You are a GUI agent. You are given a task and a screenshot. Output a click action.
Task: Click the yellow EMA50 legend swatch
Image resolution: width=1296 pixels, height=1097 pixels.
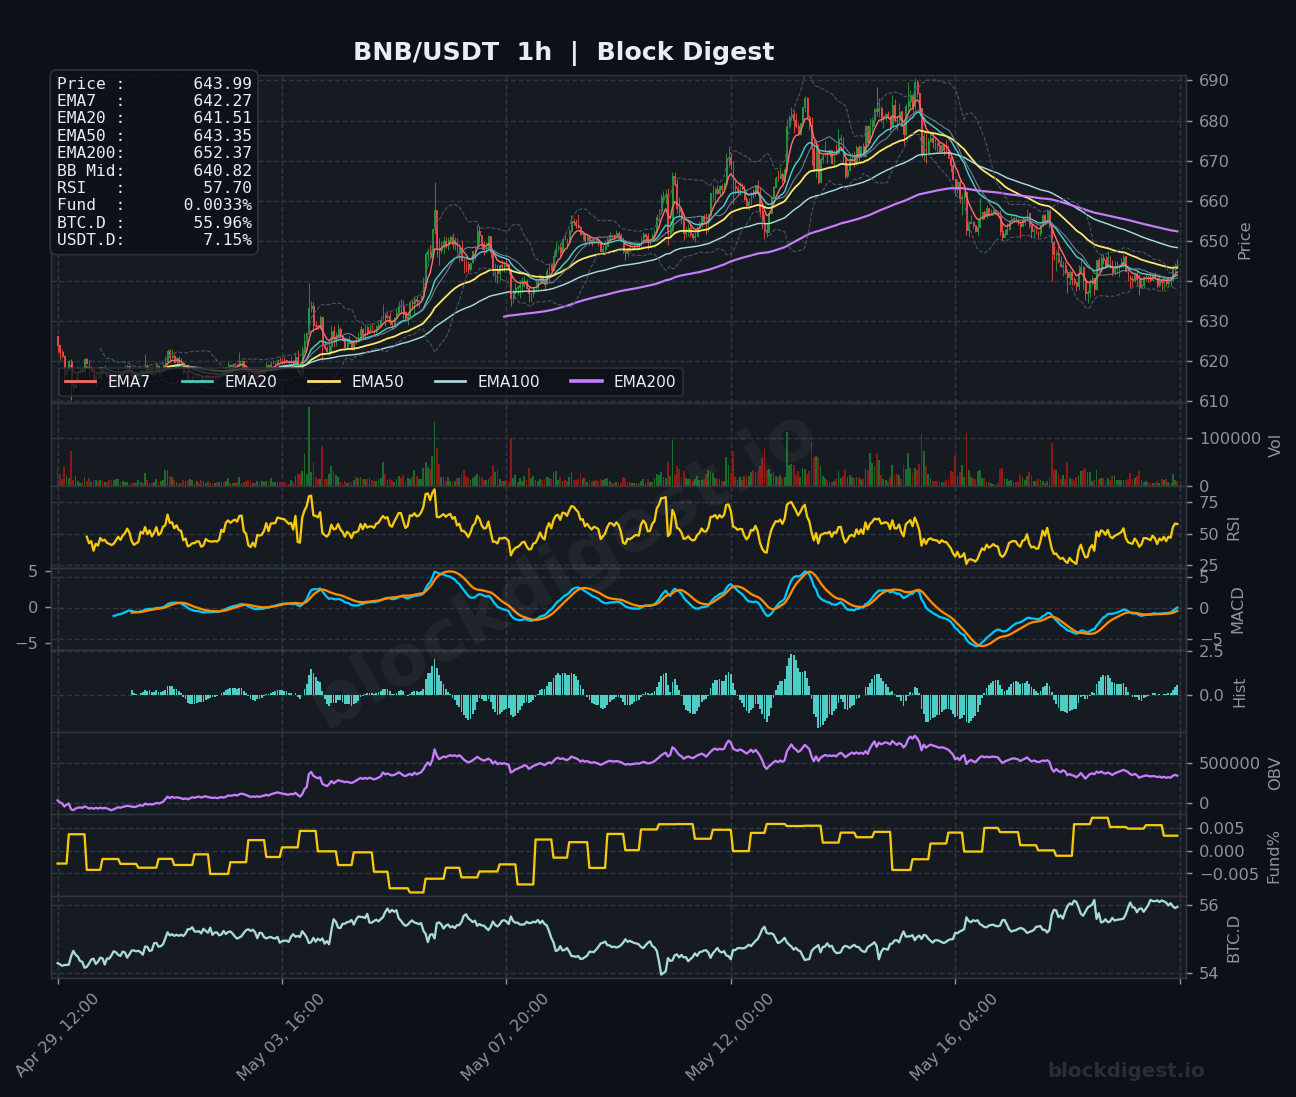[324, 382]
